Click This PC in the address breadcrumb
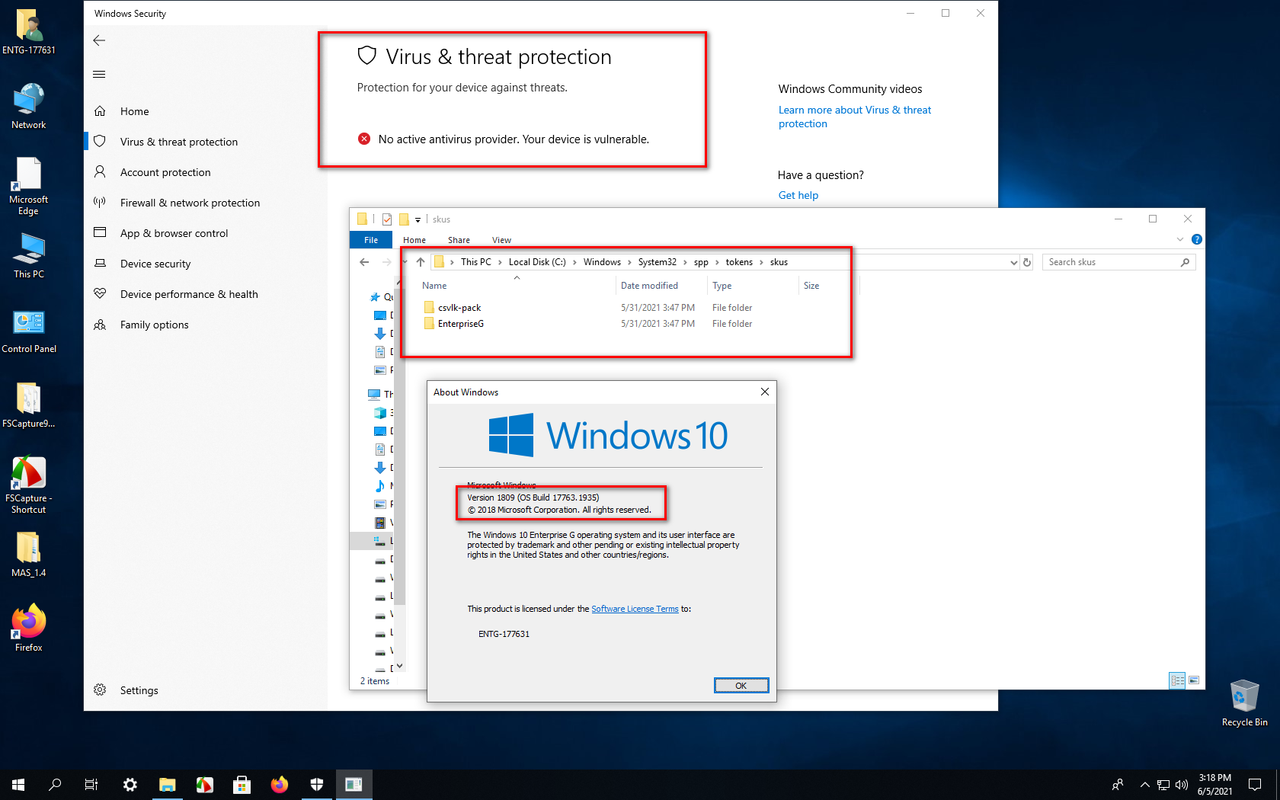The height and width of the screenshot is (800, 1280). point(476,262)
